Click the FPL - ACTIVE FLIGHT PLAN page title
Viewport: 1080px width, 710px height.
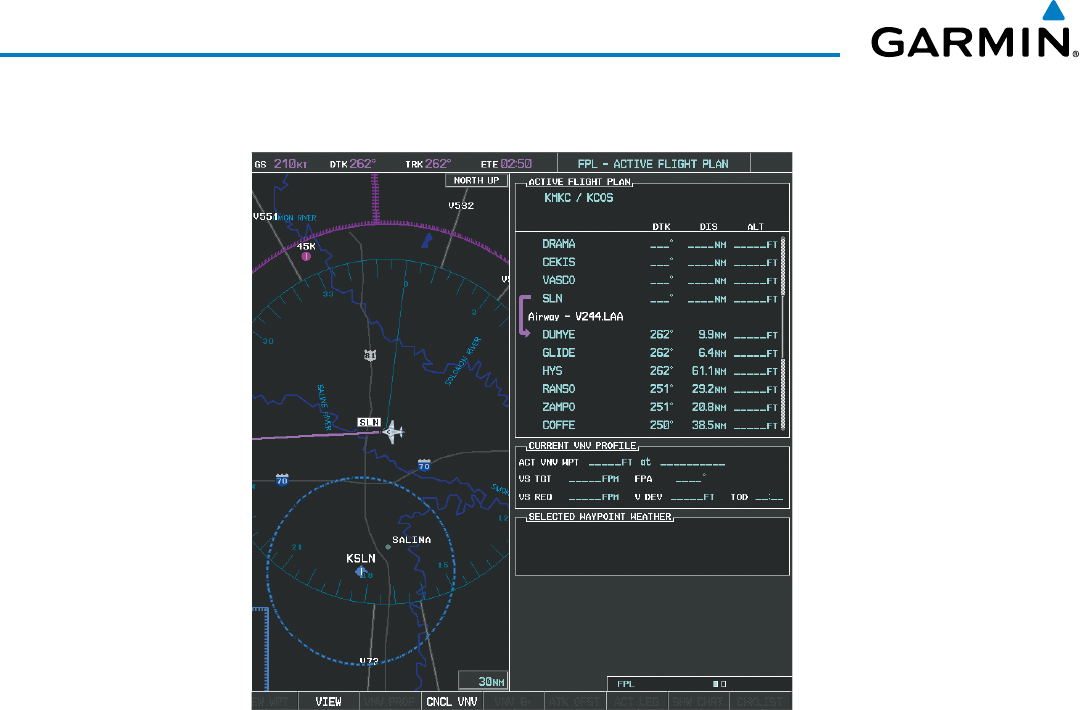pyautogui.click(x=653, y=164)
